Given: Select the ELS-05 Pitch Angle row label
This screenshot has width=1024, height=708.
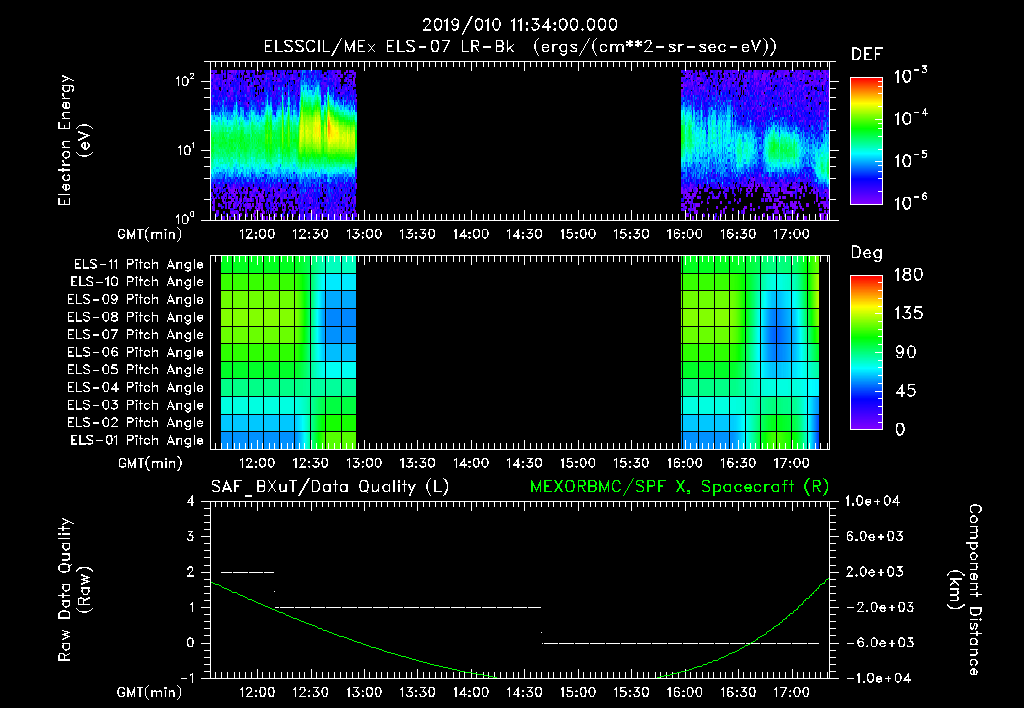Looking at the screenshot, I should click(x=135, y=370).
